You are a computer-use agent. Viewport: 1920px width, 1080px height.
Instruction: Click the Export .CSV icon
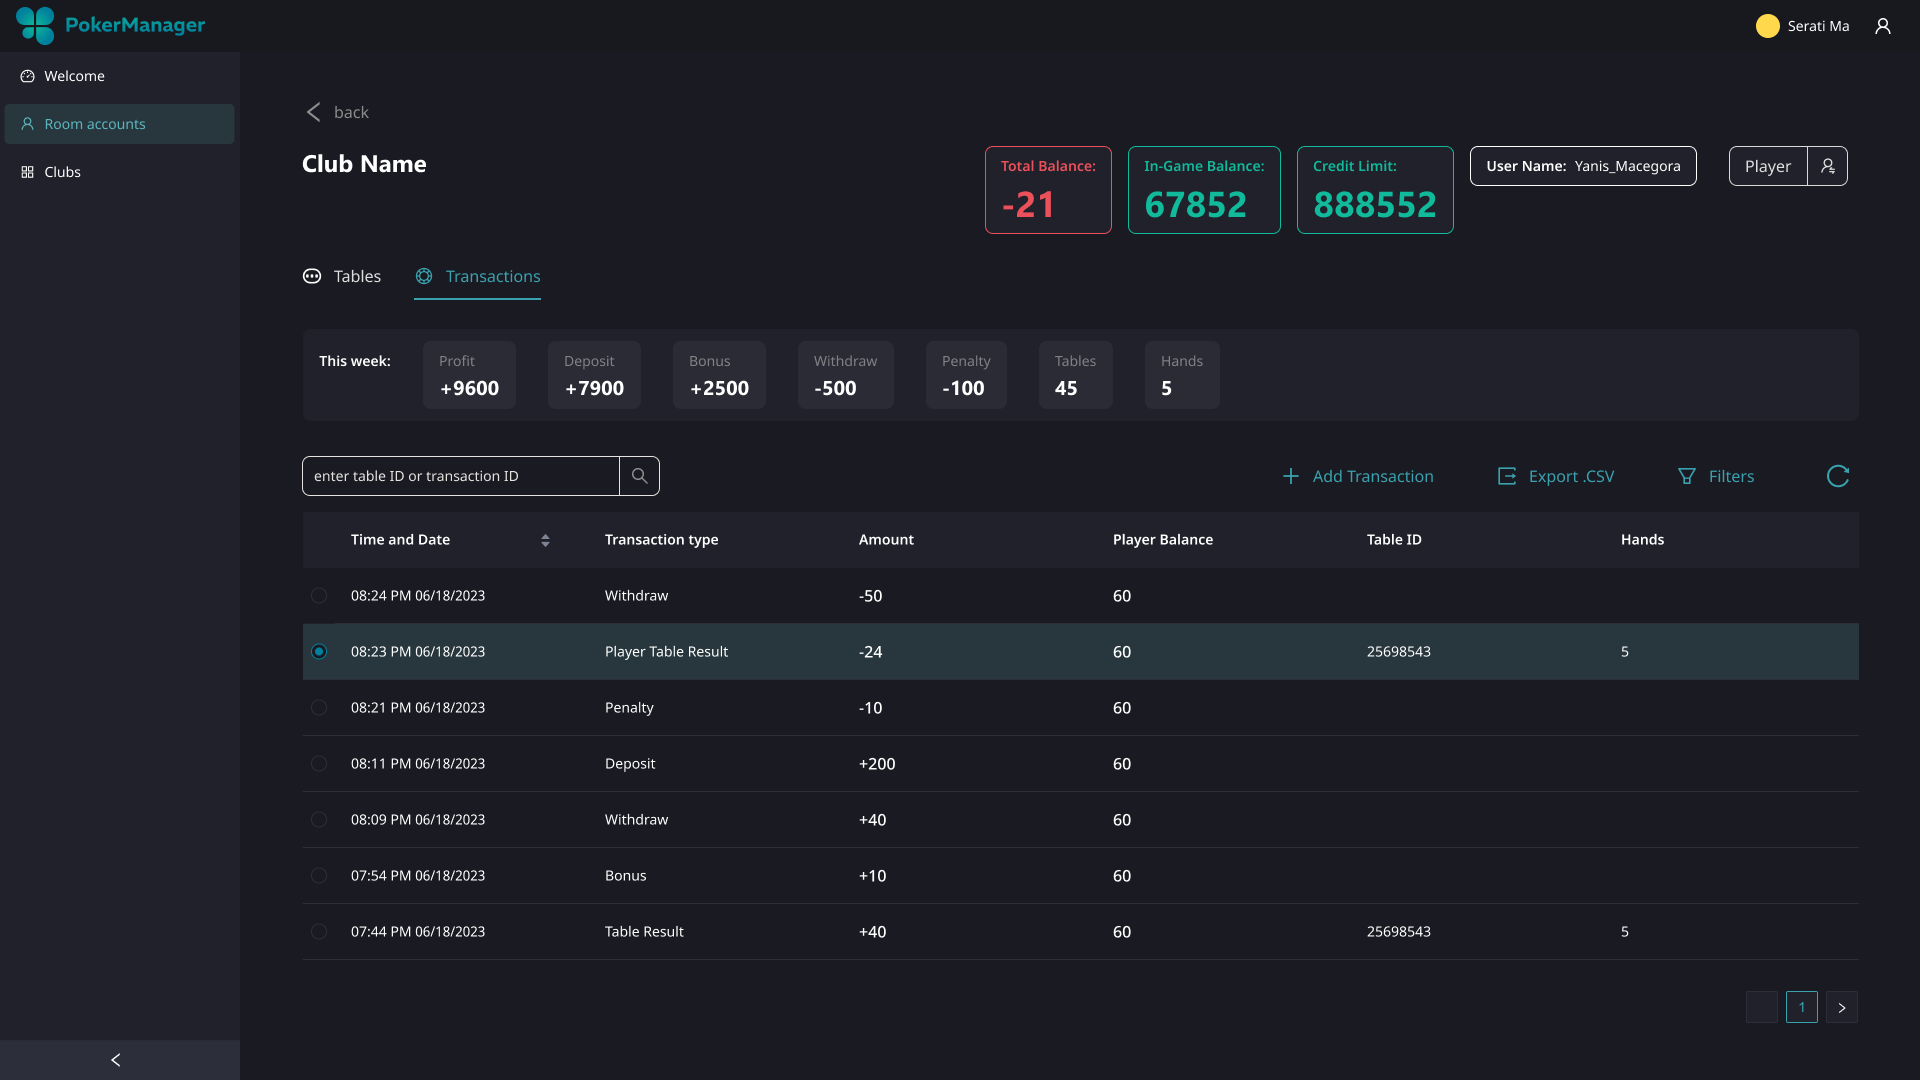coord(1507,476)
